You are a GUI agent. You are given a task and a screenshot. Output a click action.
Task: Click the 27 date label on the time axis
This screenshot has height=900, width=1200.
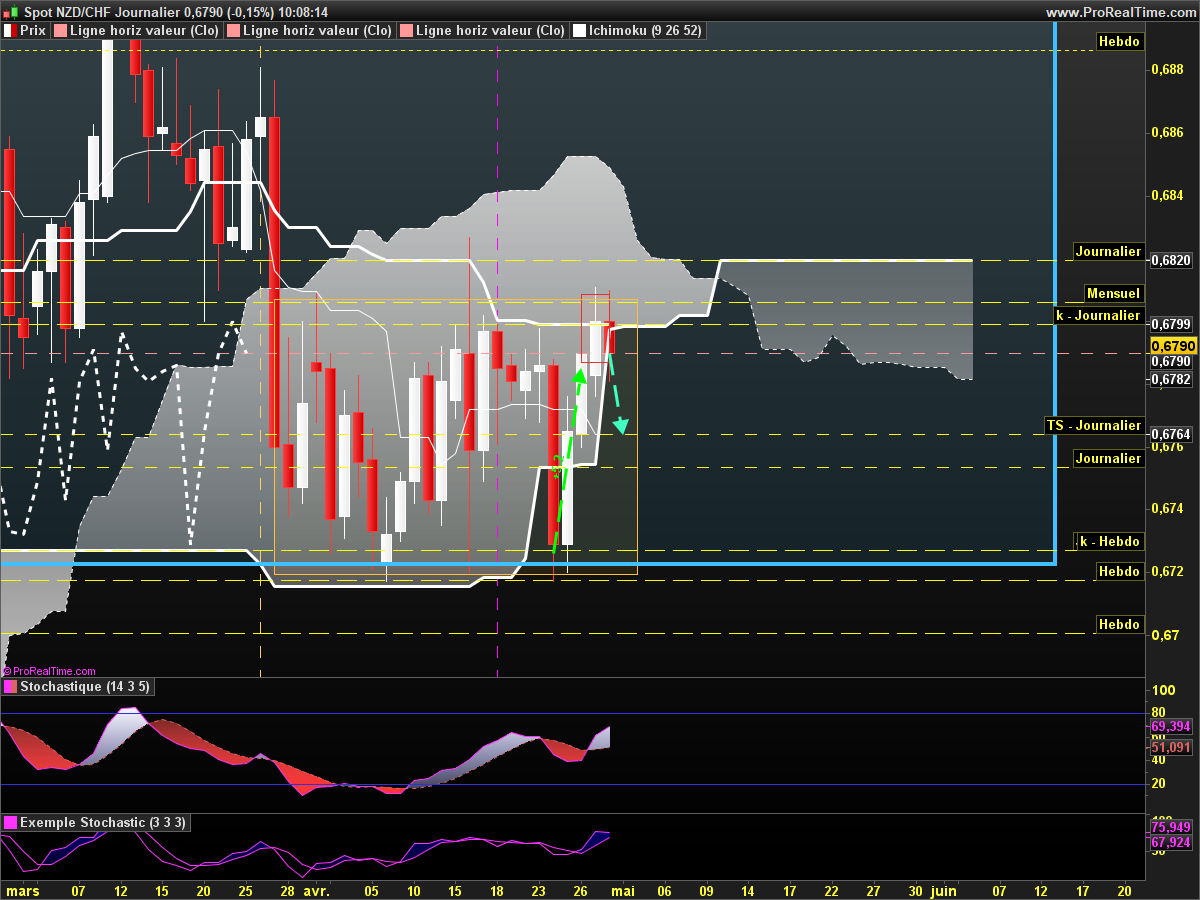point(873,890)
